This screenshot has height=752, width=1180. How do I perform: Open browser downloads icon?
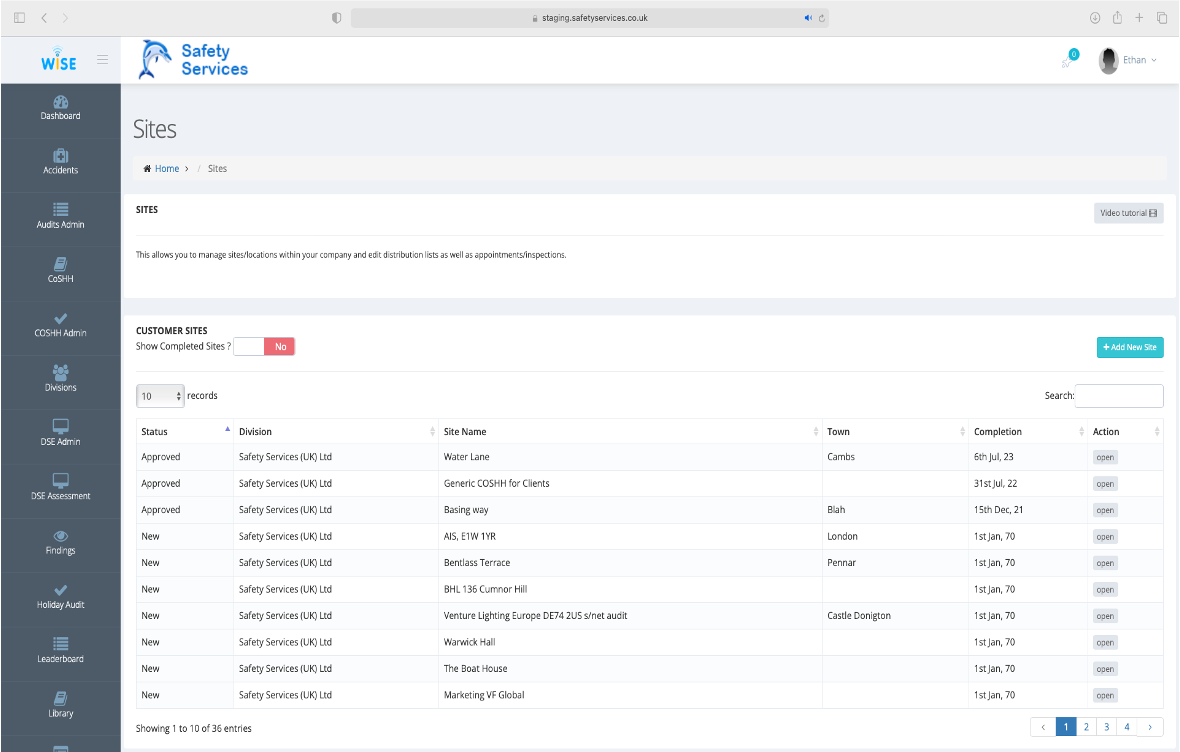pyautogui.click(x=1095, y=18)
